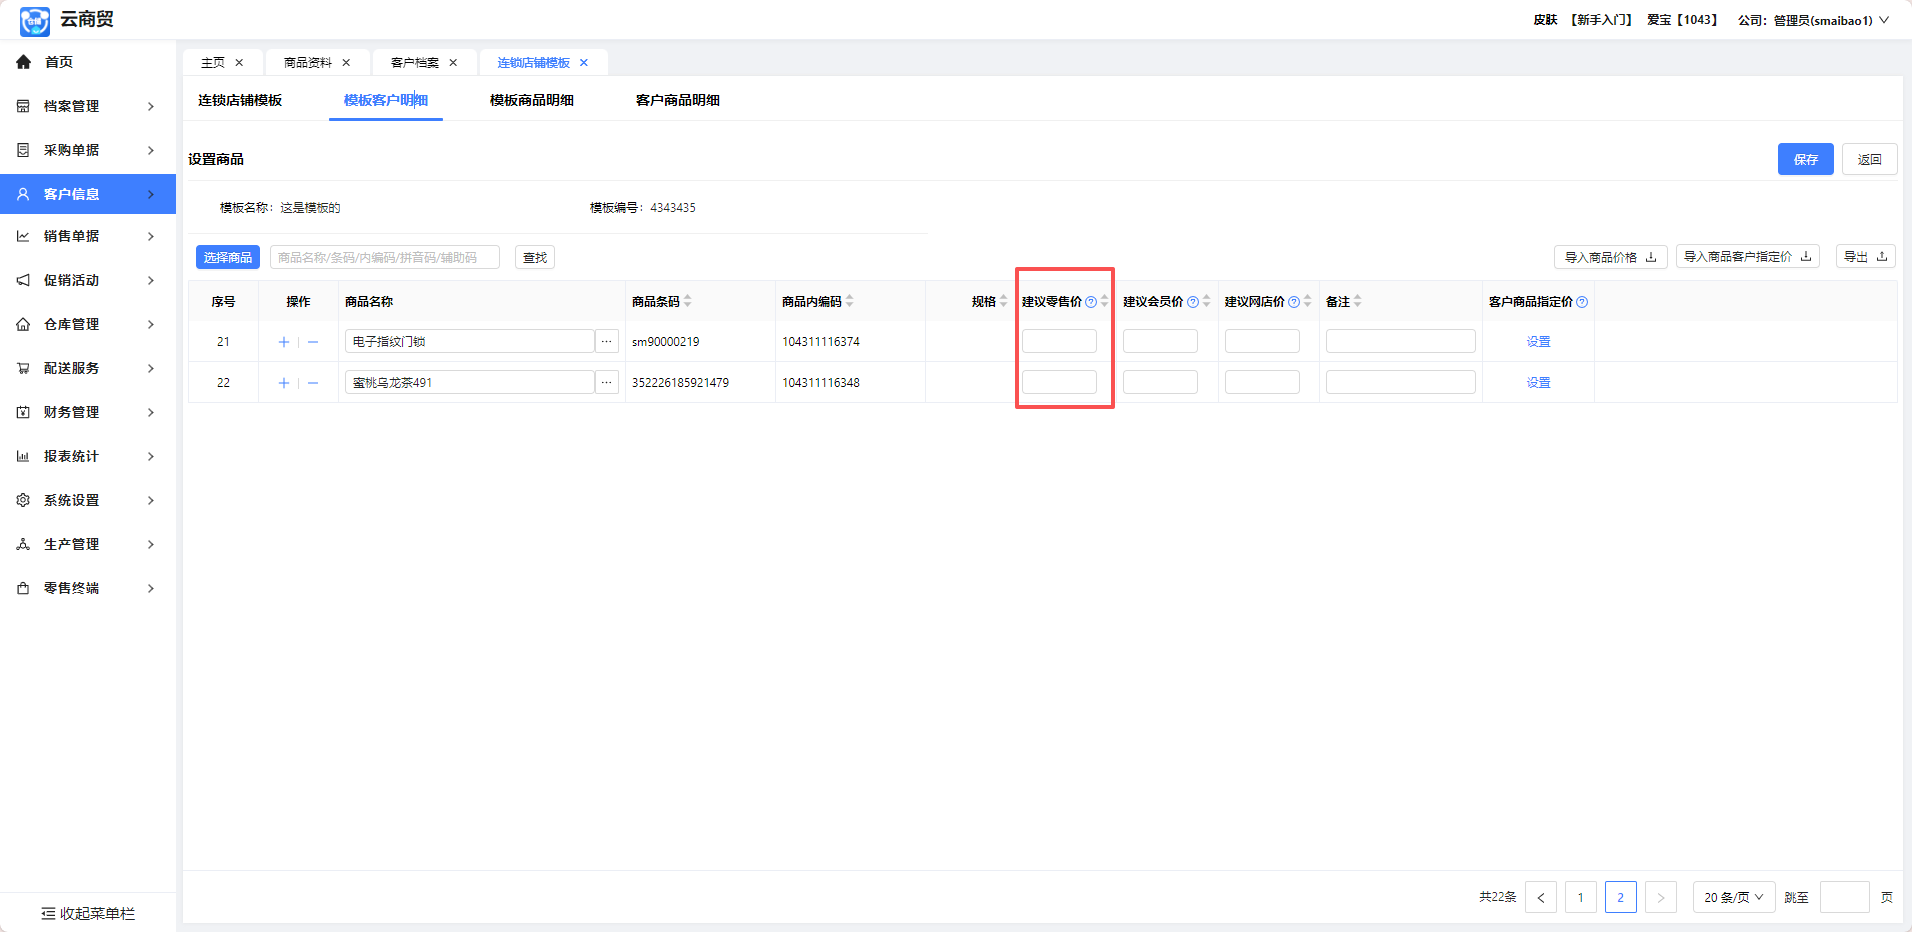
Task: Click 设置 link for 蜜桃乌龙茶491
Action: pos(1538,383)
